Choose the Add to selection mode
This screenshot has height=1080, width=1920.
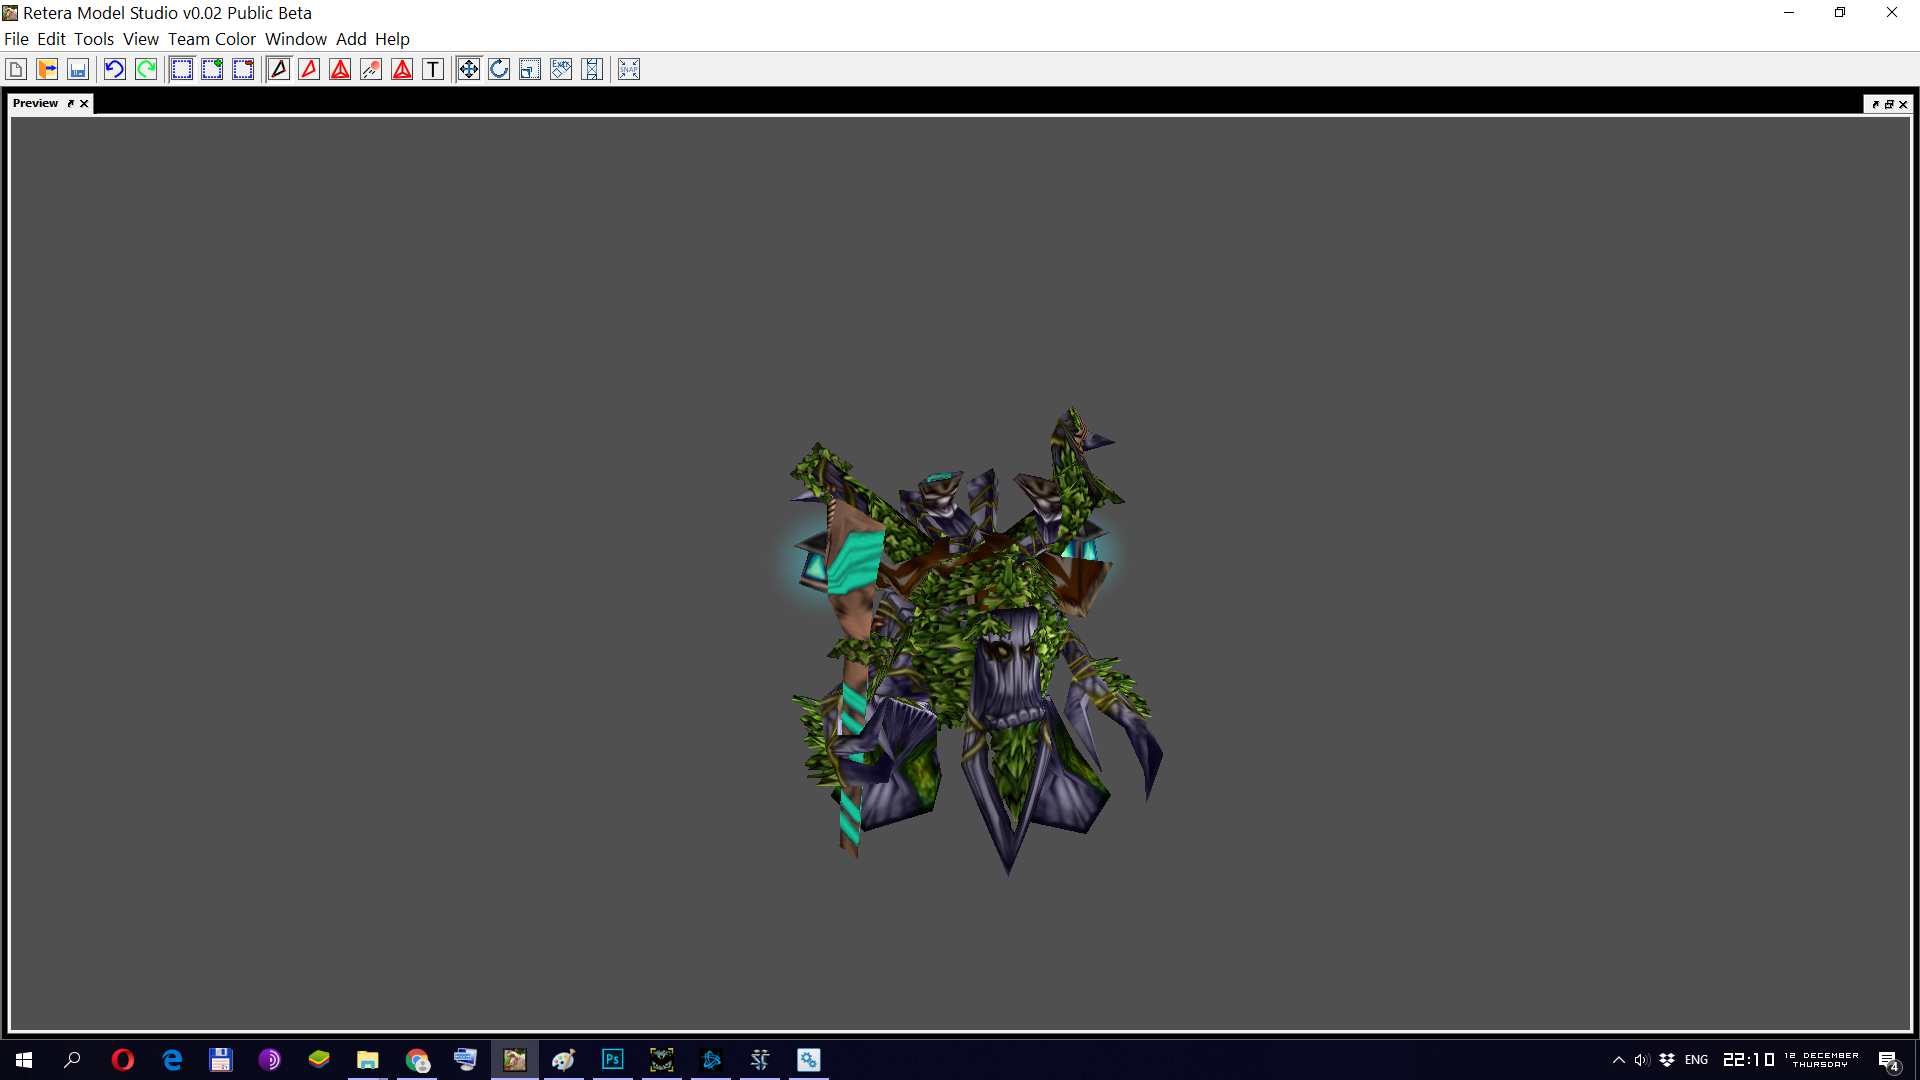213,69
